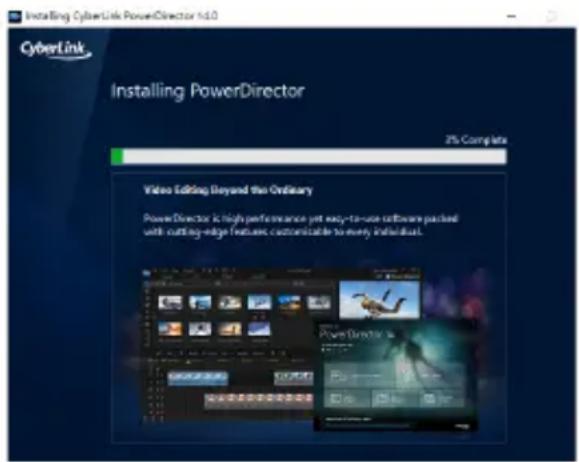Click the installation progress bar

(309, 156)
